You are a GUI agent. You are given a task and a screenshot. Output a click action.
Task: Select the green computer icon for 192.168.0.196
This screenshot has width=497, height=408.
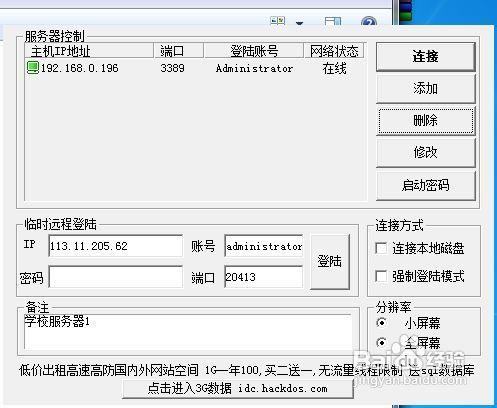coord(33,68)
